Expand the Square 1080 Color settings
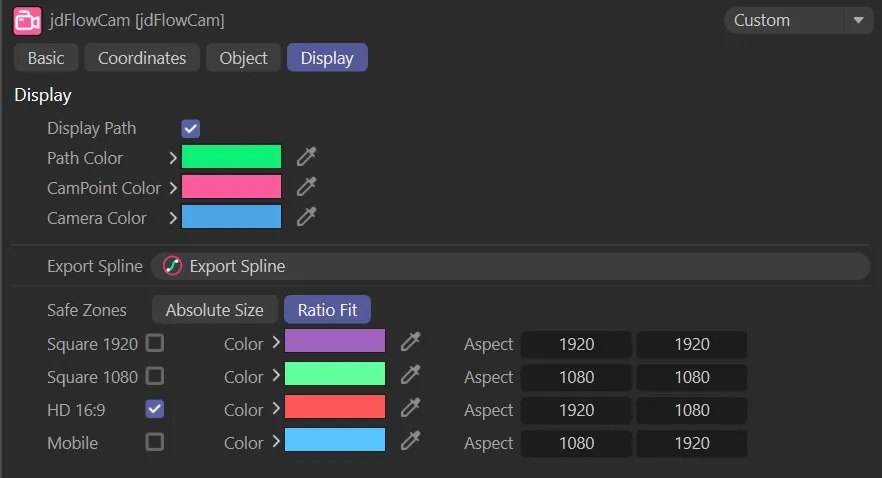This screenshot has width=882, height=478. coord(276,376)
